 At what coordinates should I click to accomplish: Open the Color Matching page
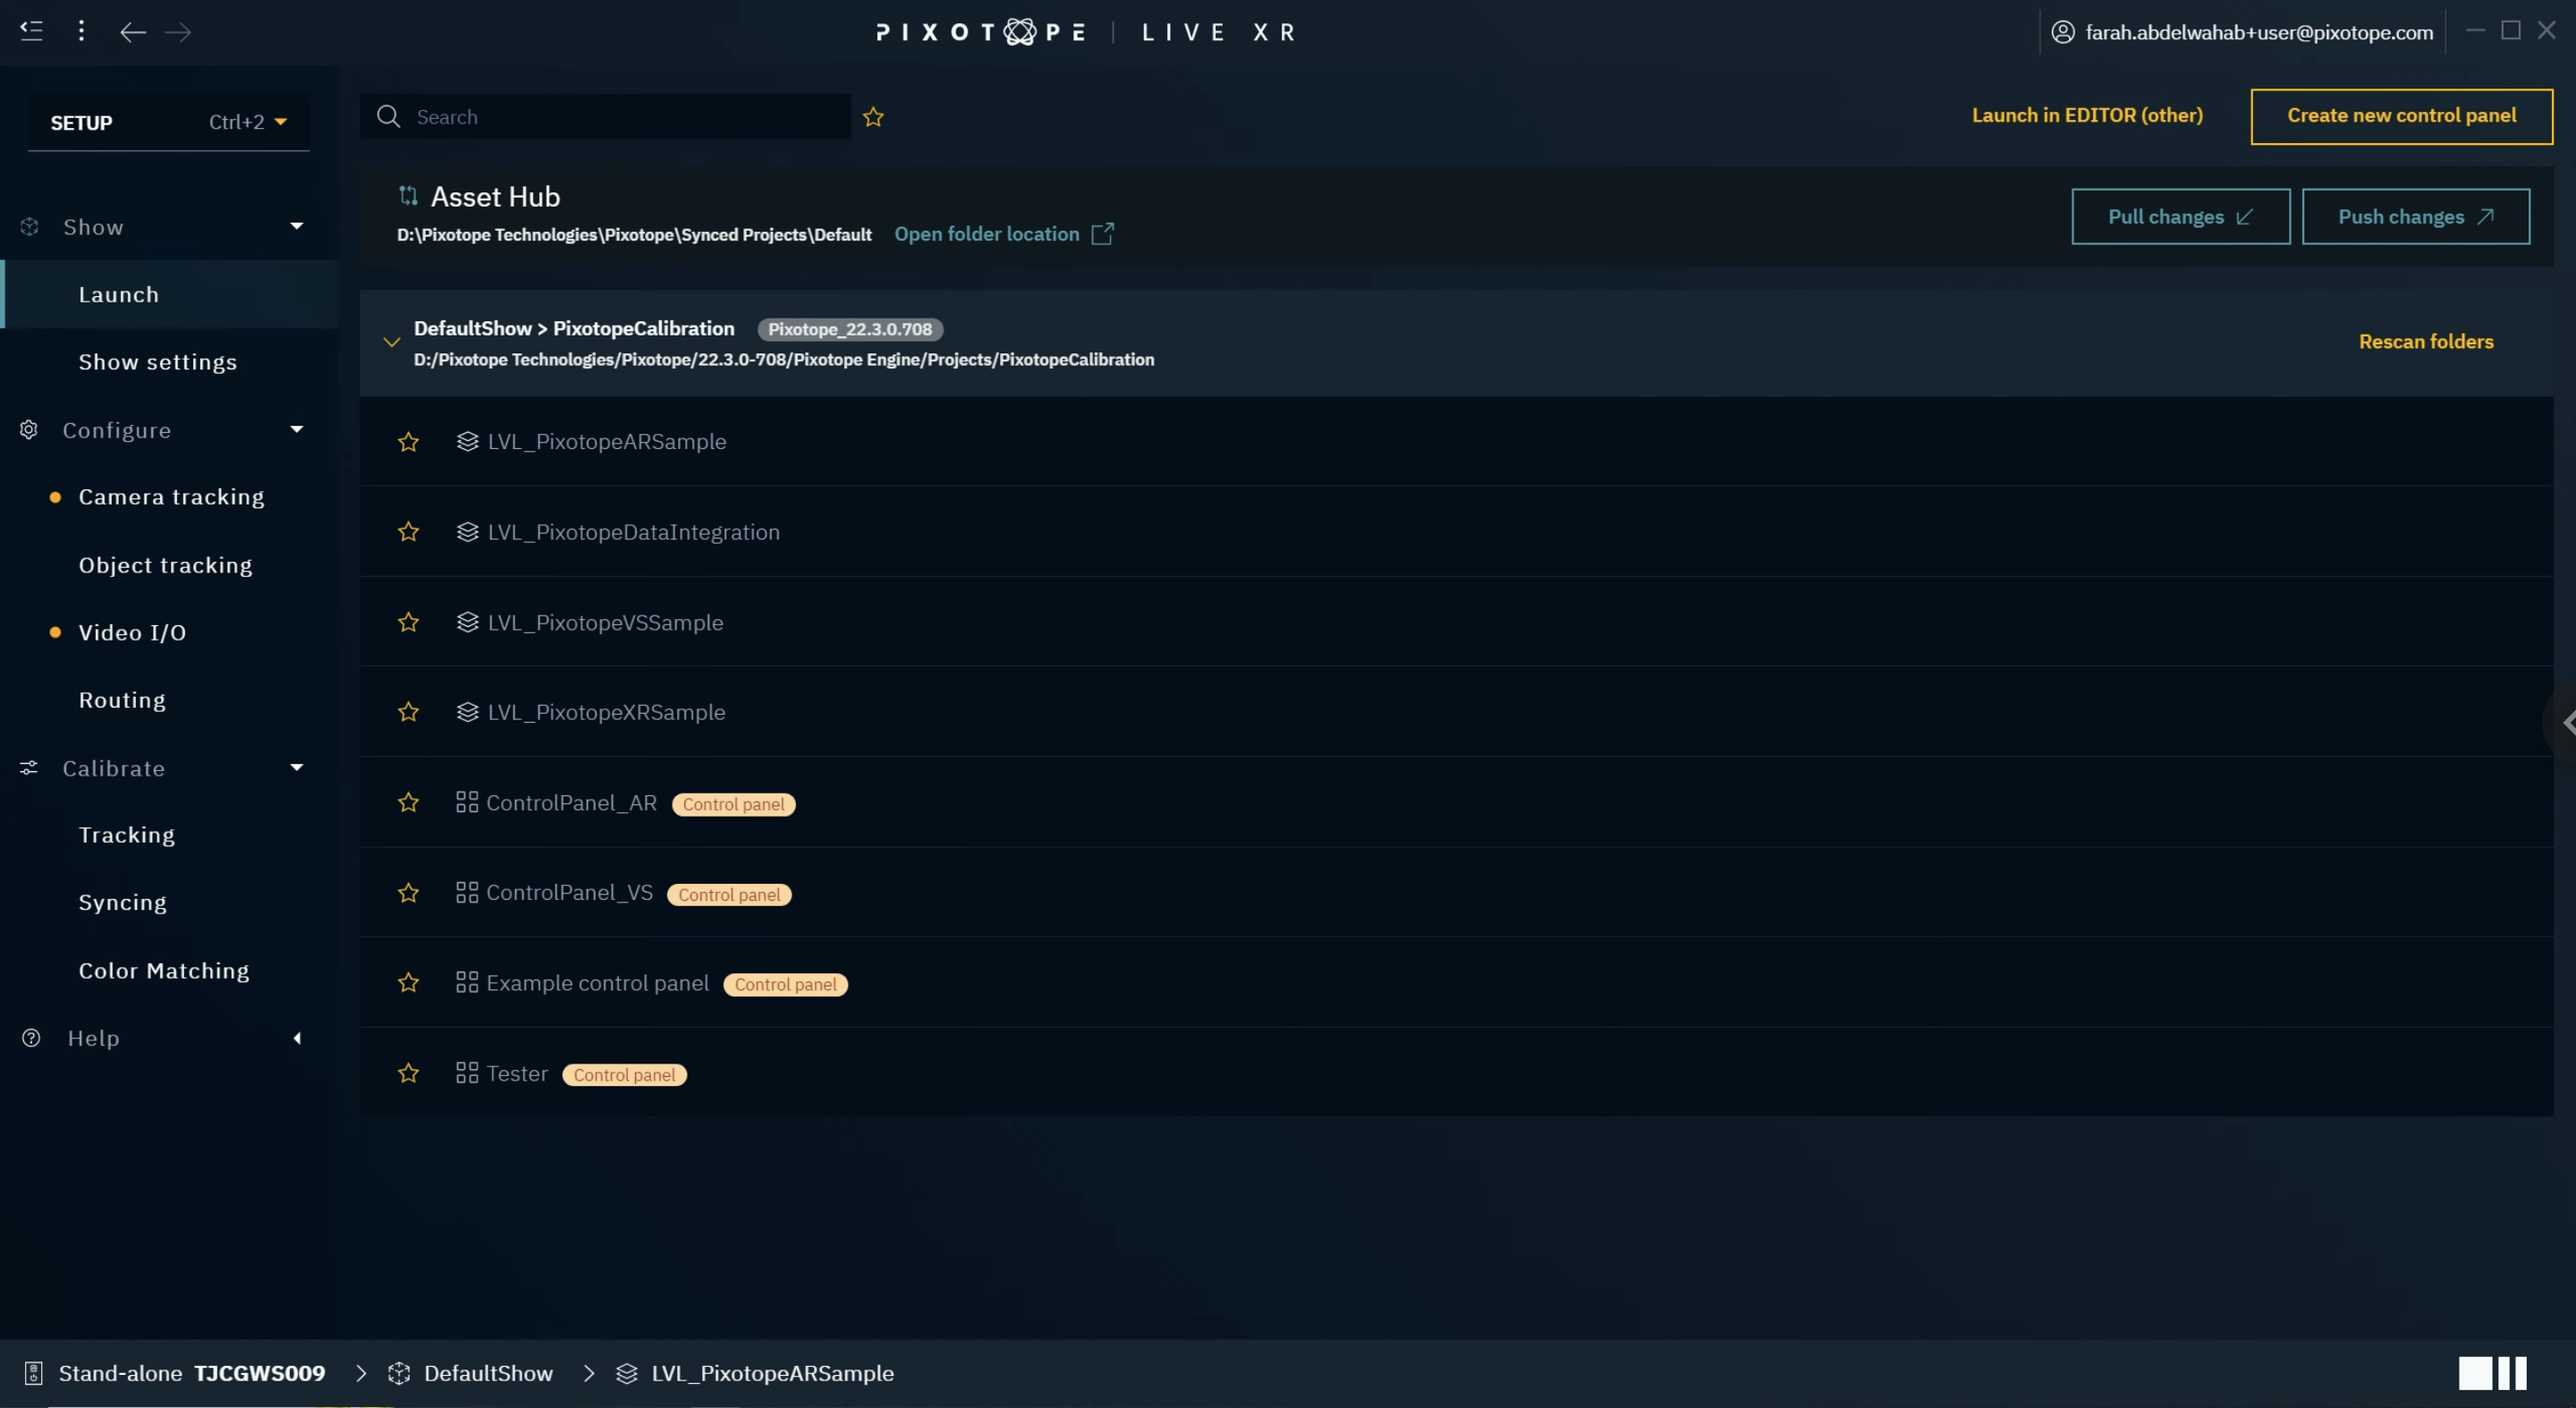tap(164, 970)
